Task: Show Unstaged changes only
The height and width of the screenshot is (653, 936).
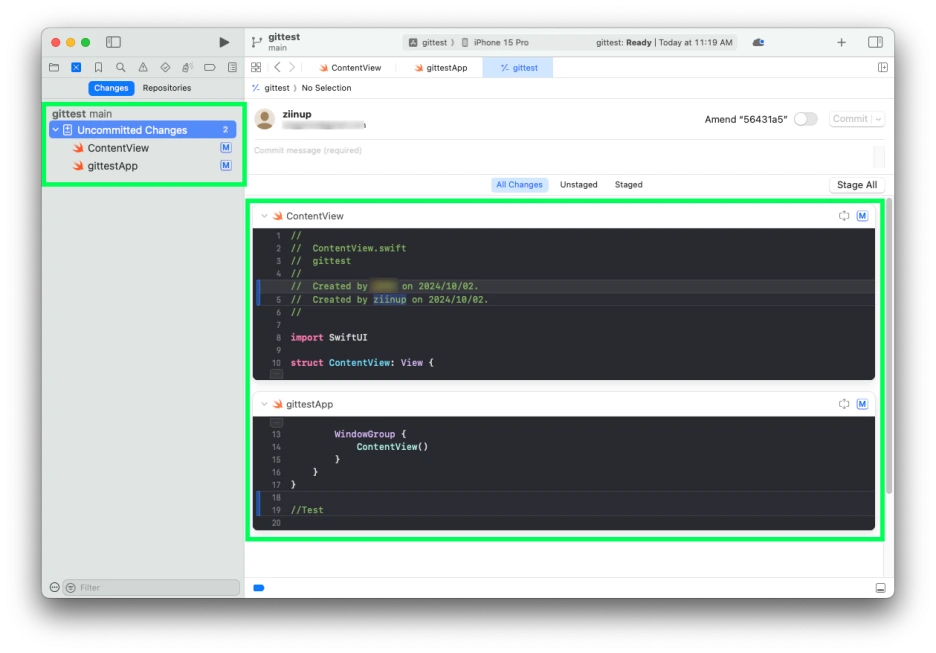Action: (x=578, y=184)
